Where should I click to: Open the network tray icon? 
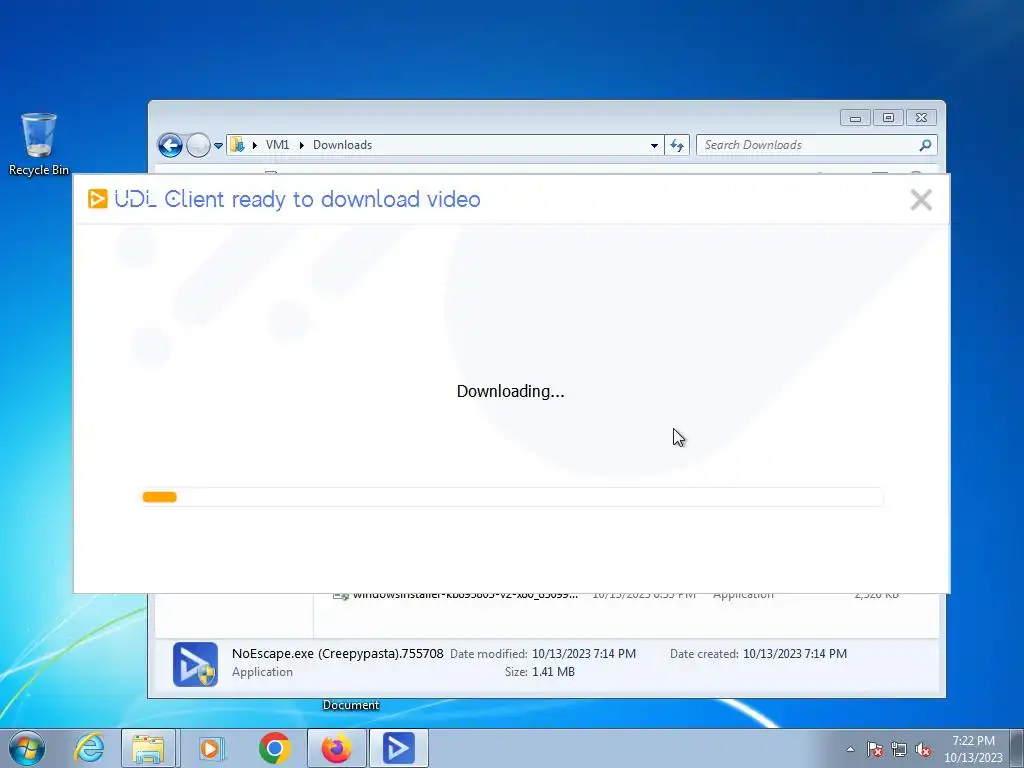tap(899, 749)
